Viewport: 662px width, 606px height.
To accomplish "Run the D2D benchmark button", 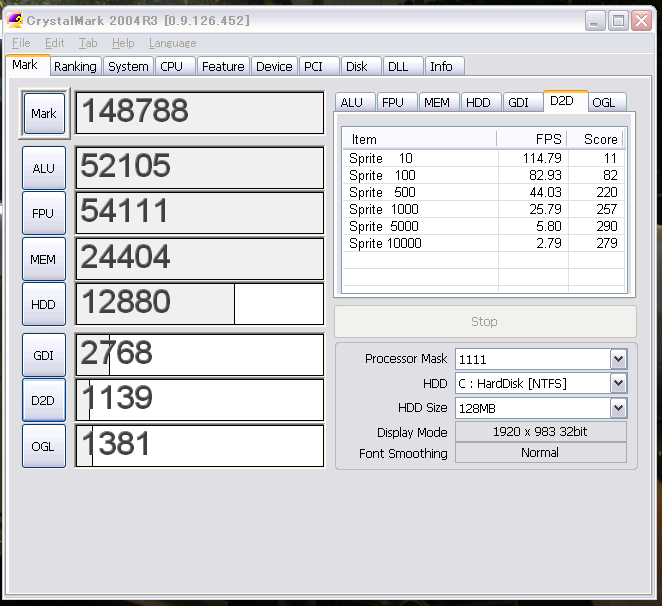I will point(44,400).
